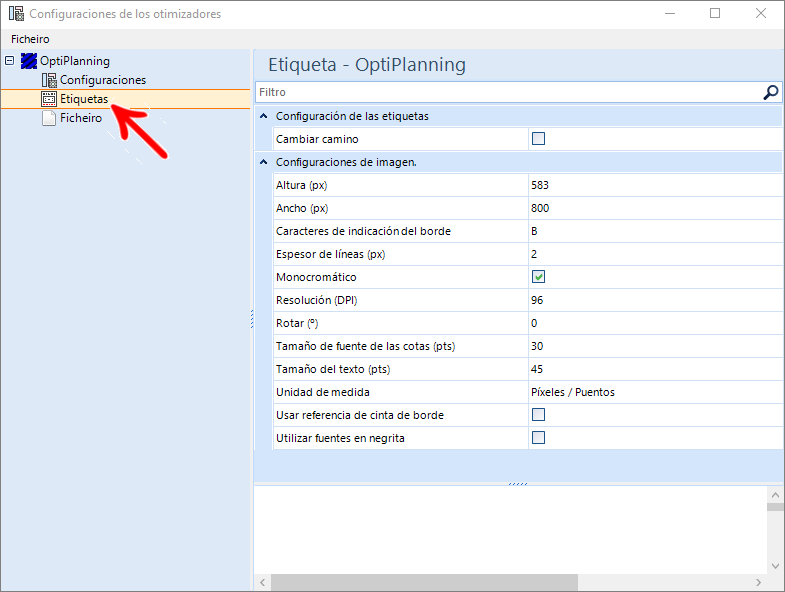Toggle the Cambiar camino checkbox
The image size is (785, 592).
pos(538,139)
